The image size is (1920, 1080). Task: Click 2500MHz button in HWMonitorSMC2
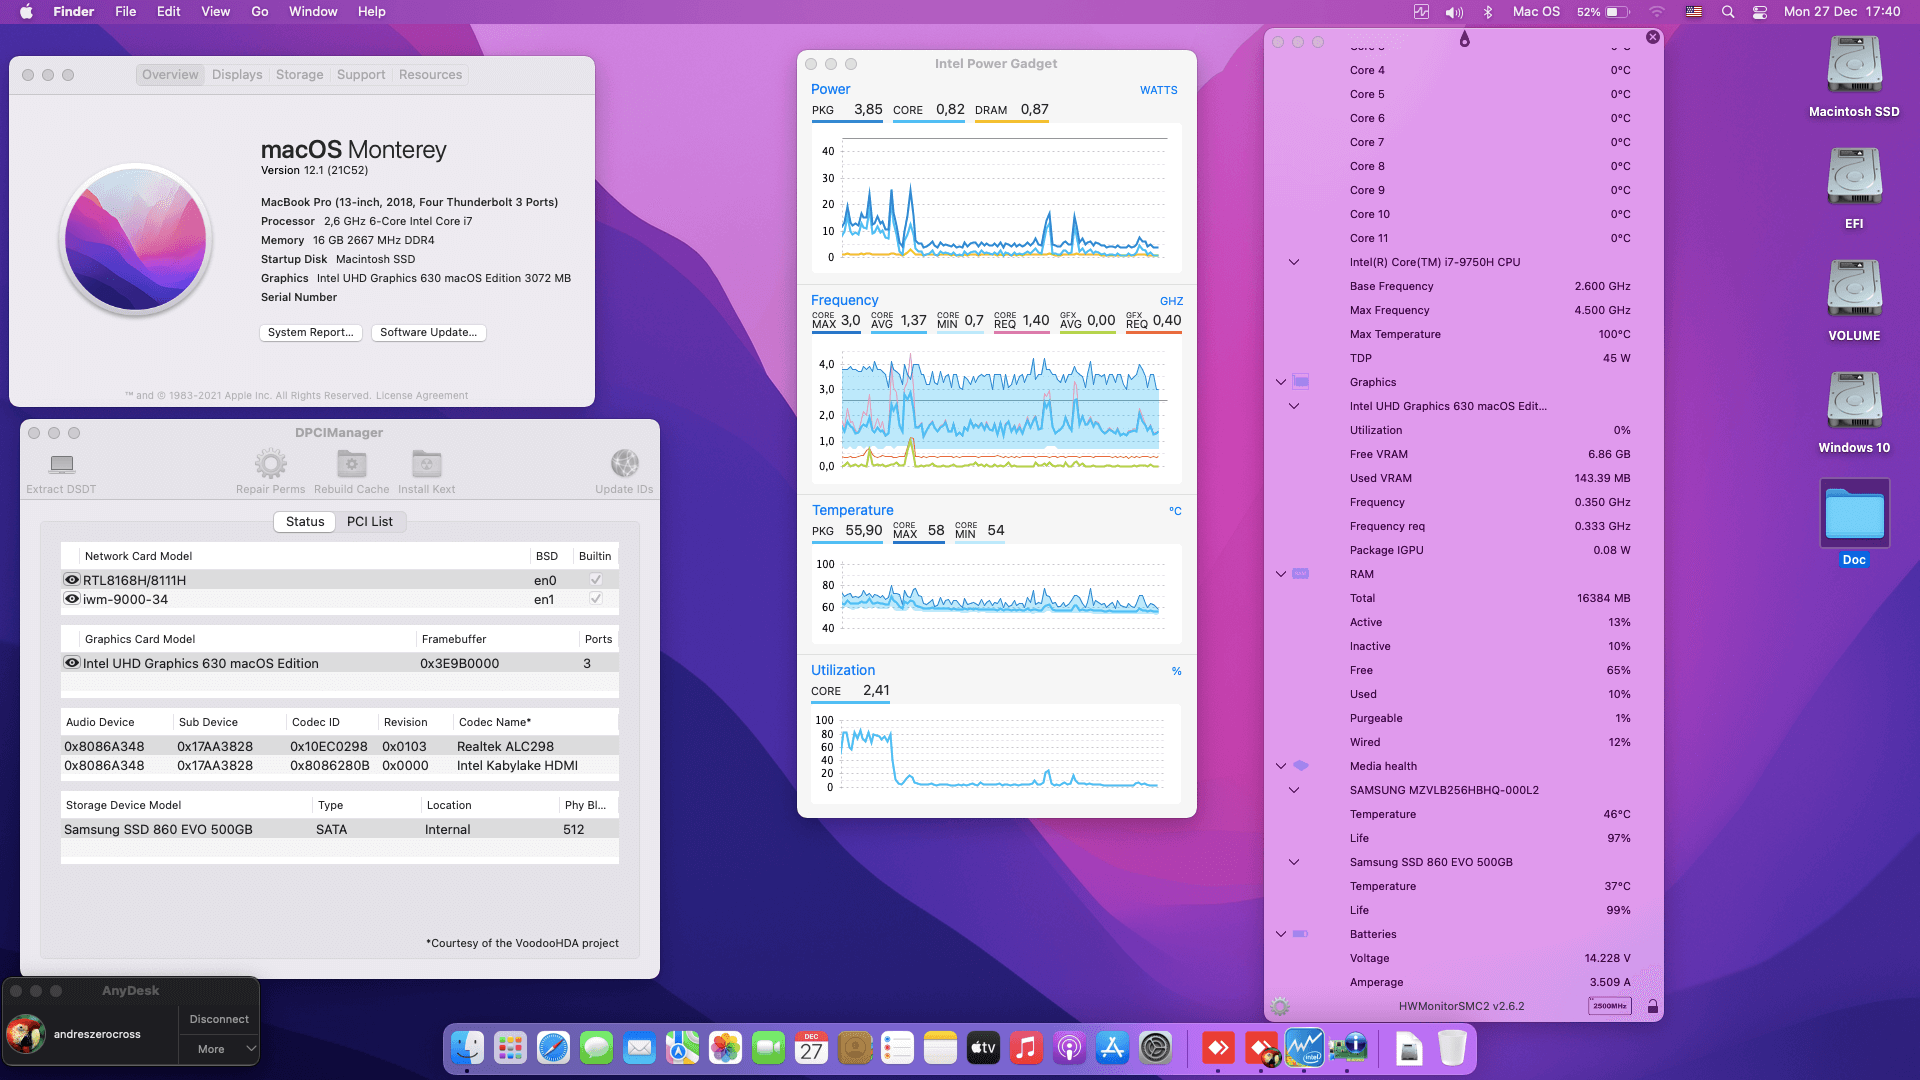tap(1609, 1006)
